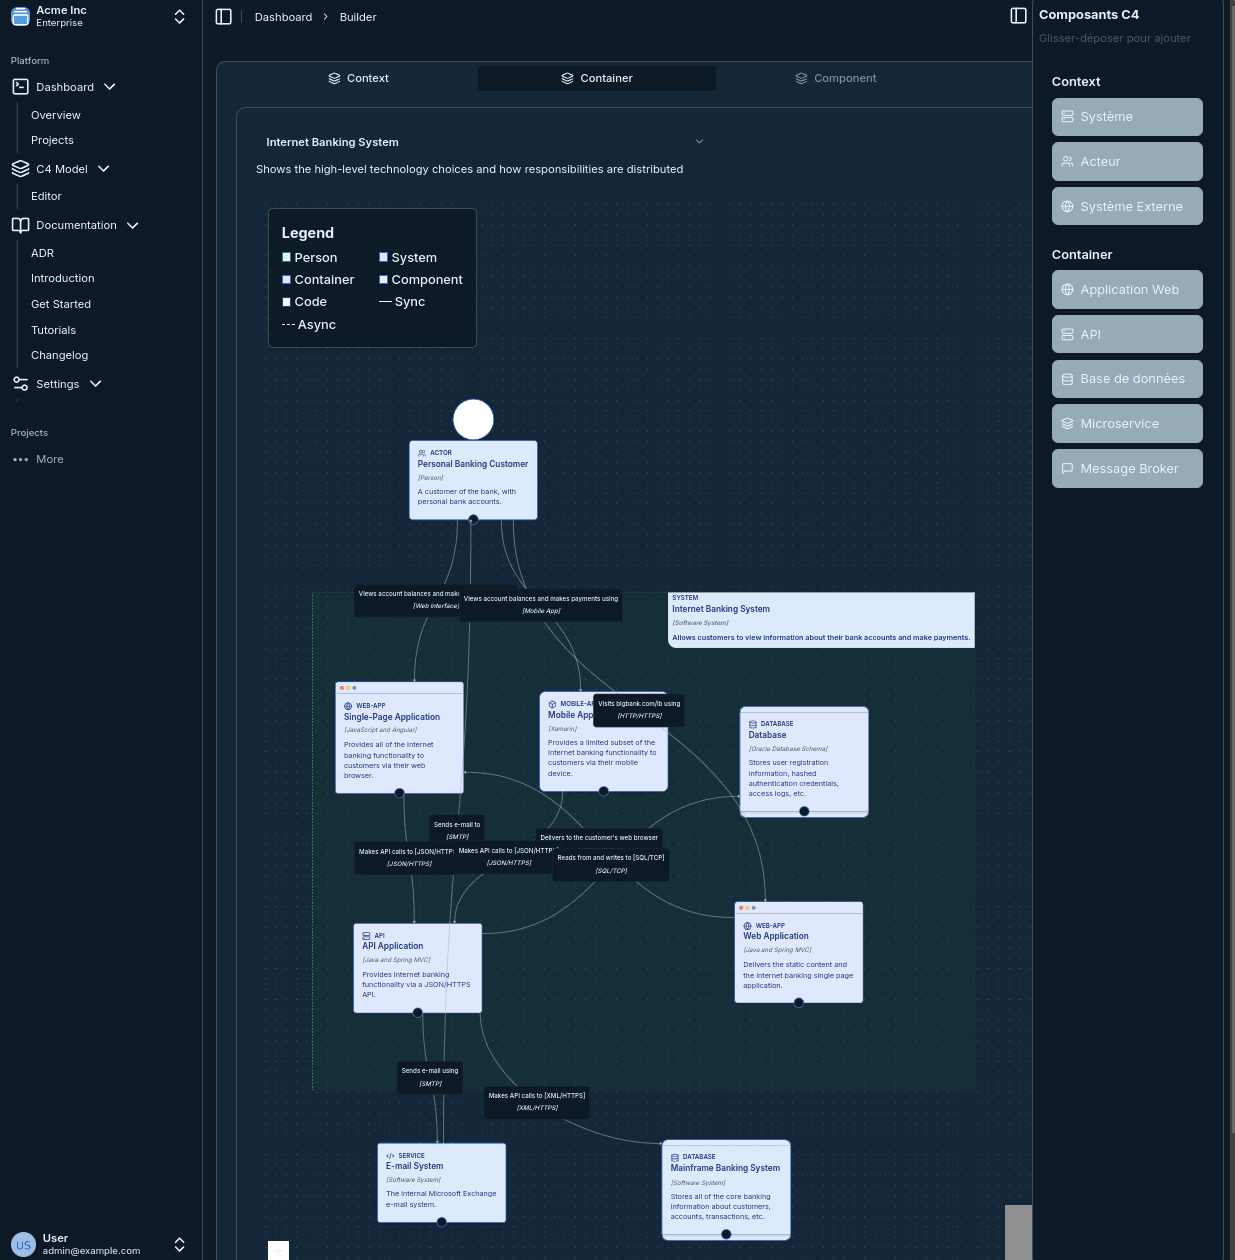Expand the Acme Inc workspace switcher

(x=179, y=16)
